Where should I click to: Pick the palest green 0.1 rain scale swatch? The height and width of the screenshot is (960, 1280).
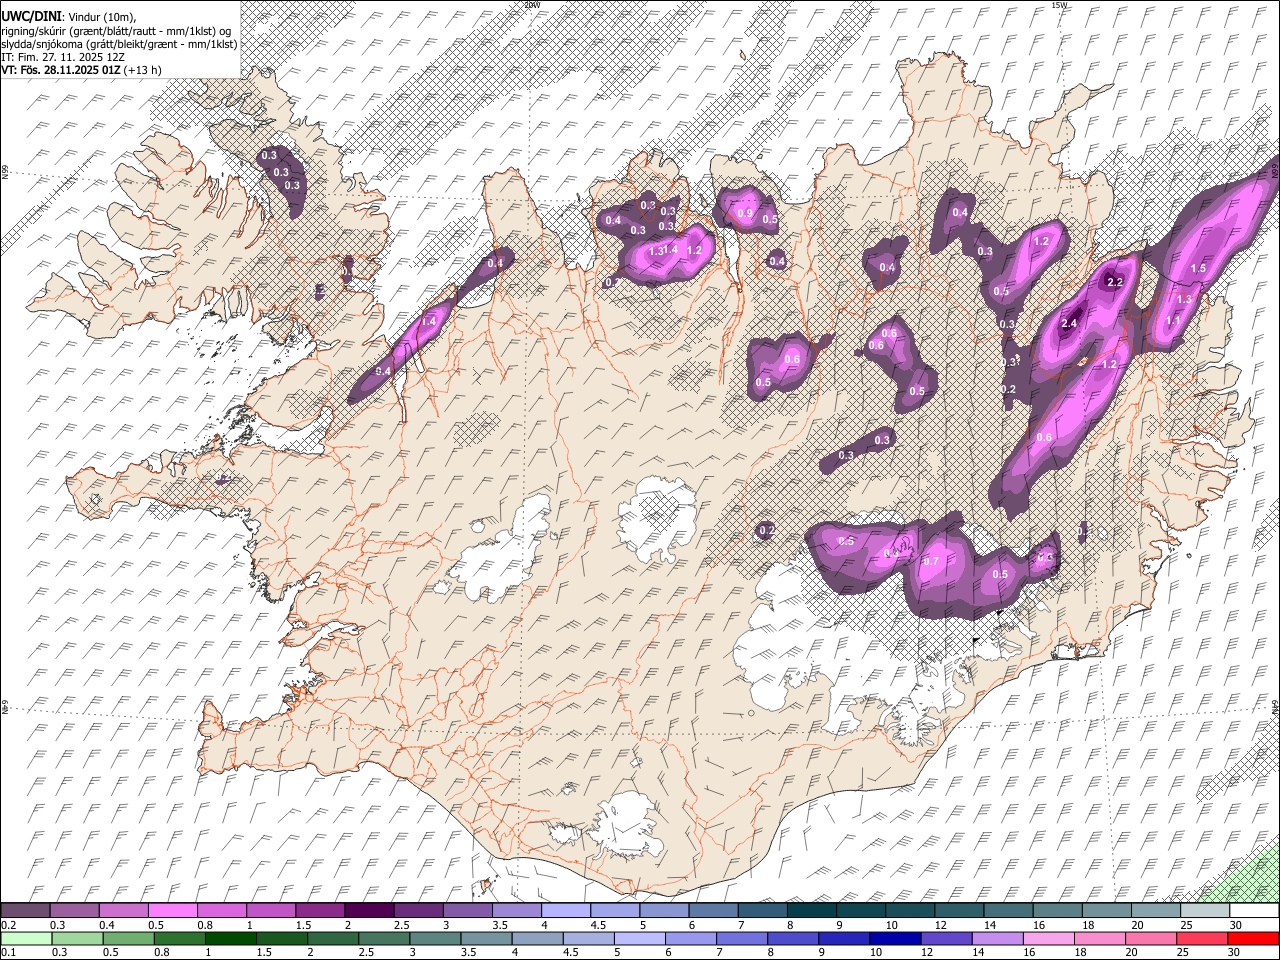click(x=26, y=939)
